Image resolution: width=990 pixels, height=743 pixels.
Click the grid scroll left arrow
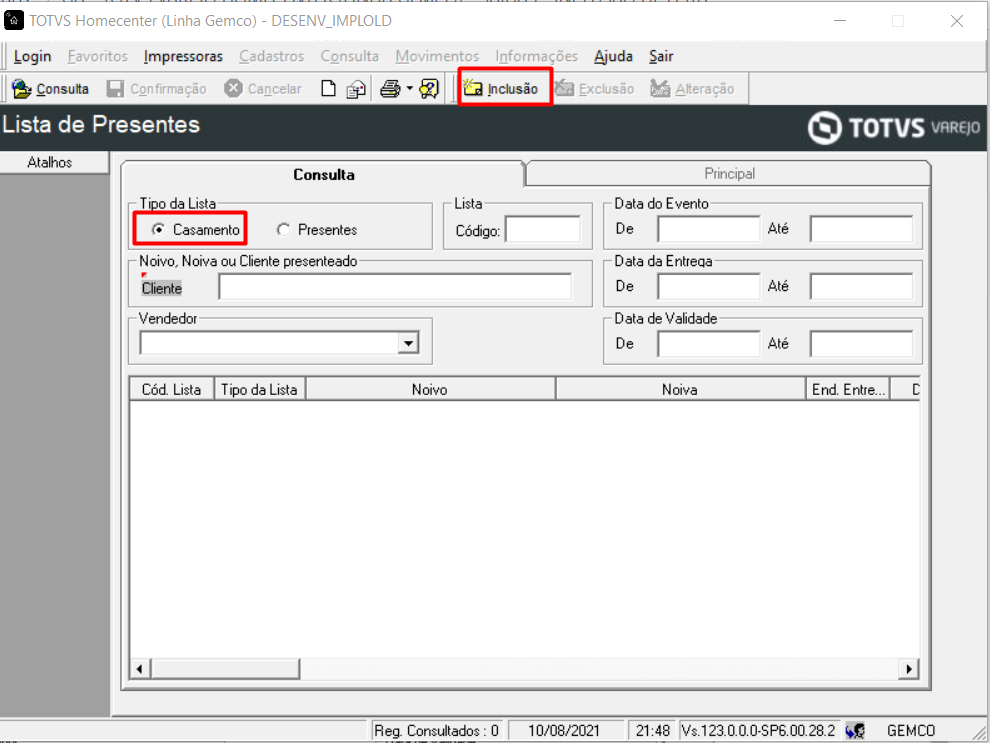140,669
